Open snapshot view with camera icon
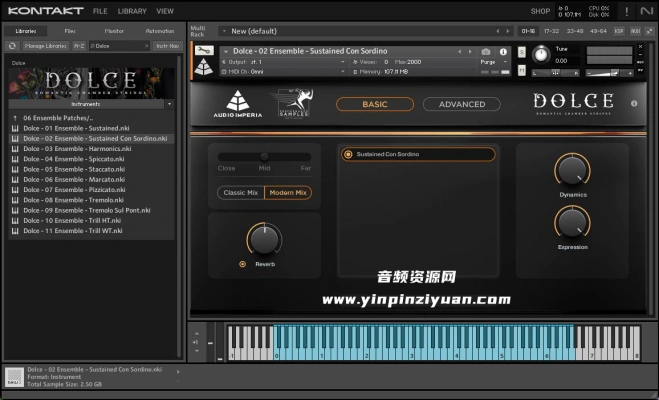This screenshot has height=400, width=659. tap(486, 52)
